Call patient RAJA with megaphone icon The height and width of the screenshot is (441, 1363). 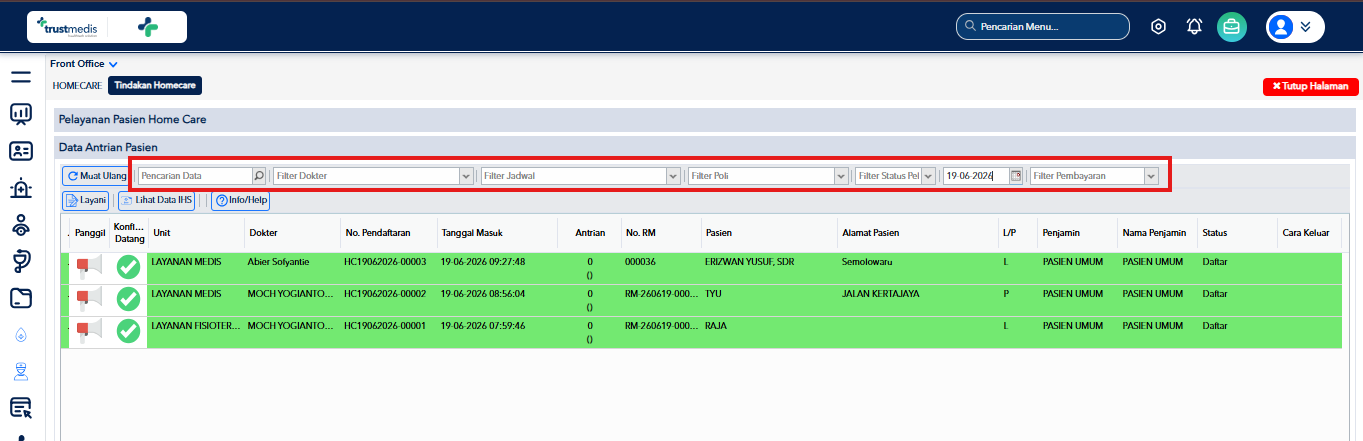89,331
